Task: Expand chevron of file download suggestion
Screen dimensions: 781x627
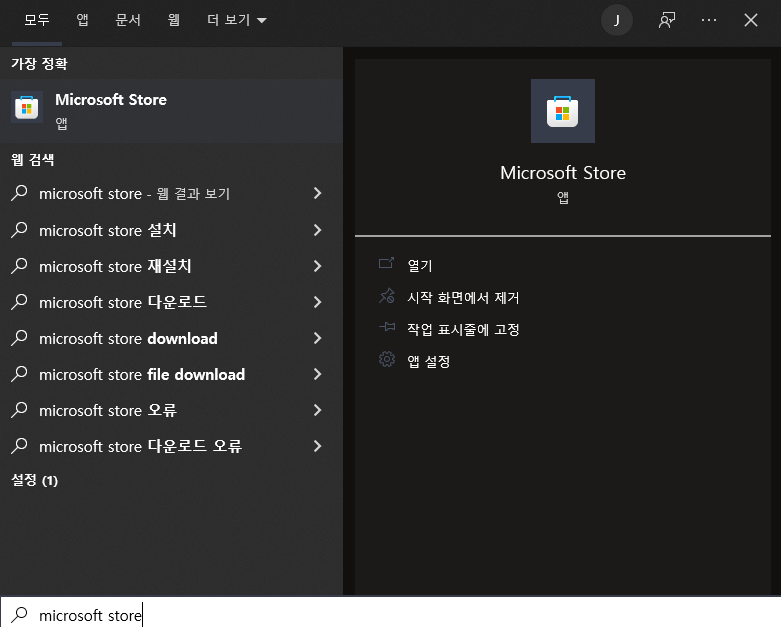Action: coord(317,374)
